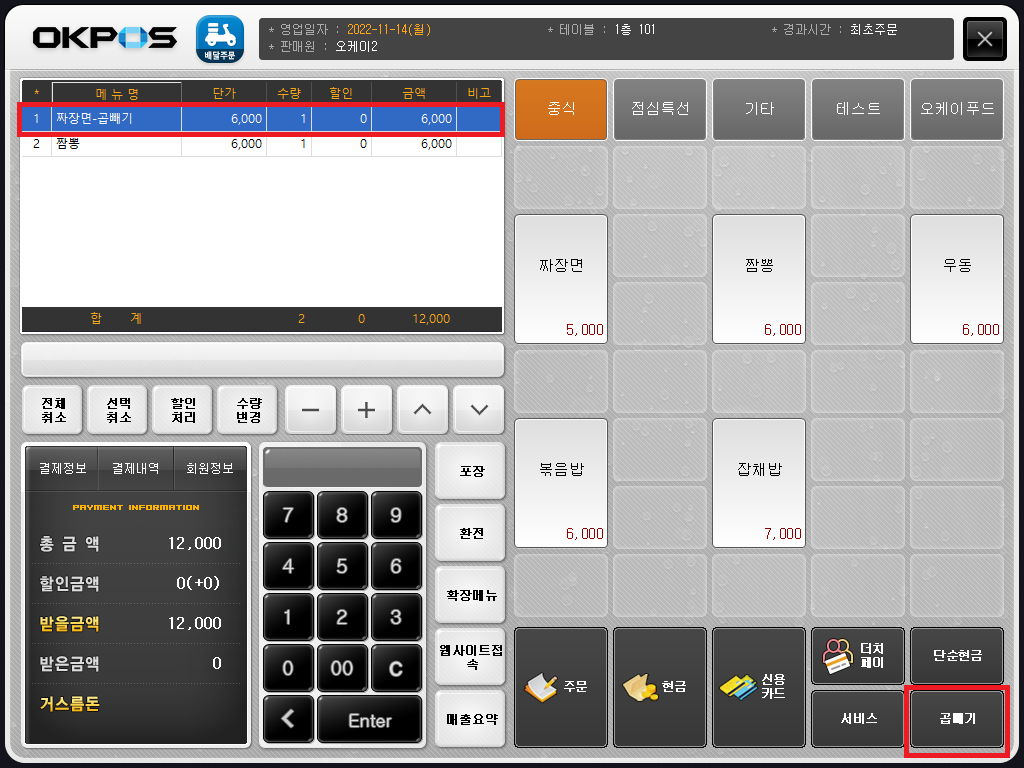Viewport: 1024px width, 768px height.
Task: Click the delivery order scooter icon
Action: pos(219,39)
